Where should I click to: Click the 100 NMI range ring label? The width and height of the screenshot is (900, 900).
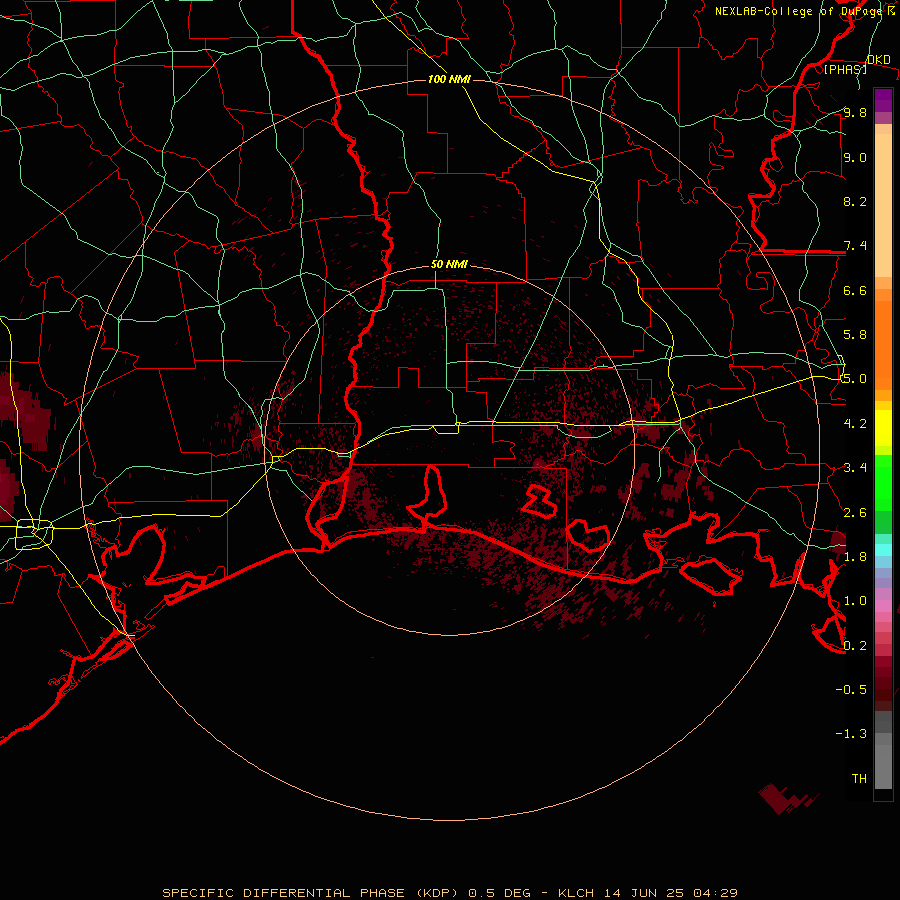click(449, 79)
